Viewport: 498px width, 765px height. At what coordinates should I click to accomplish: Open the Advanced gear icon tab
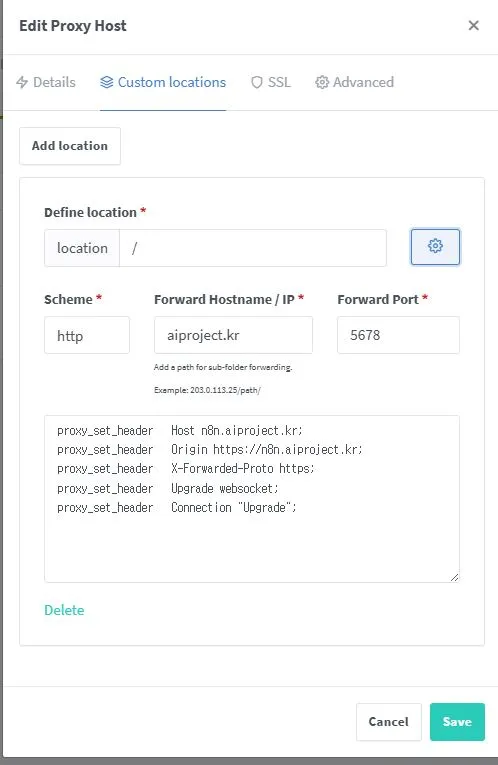click(321, 82)
